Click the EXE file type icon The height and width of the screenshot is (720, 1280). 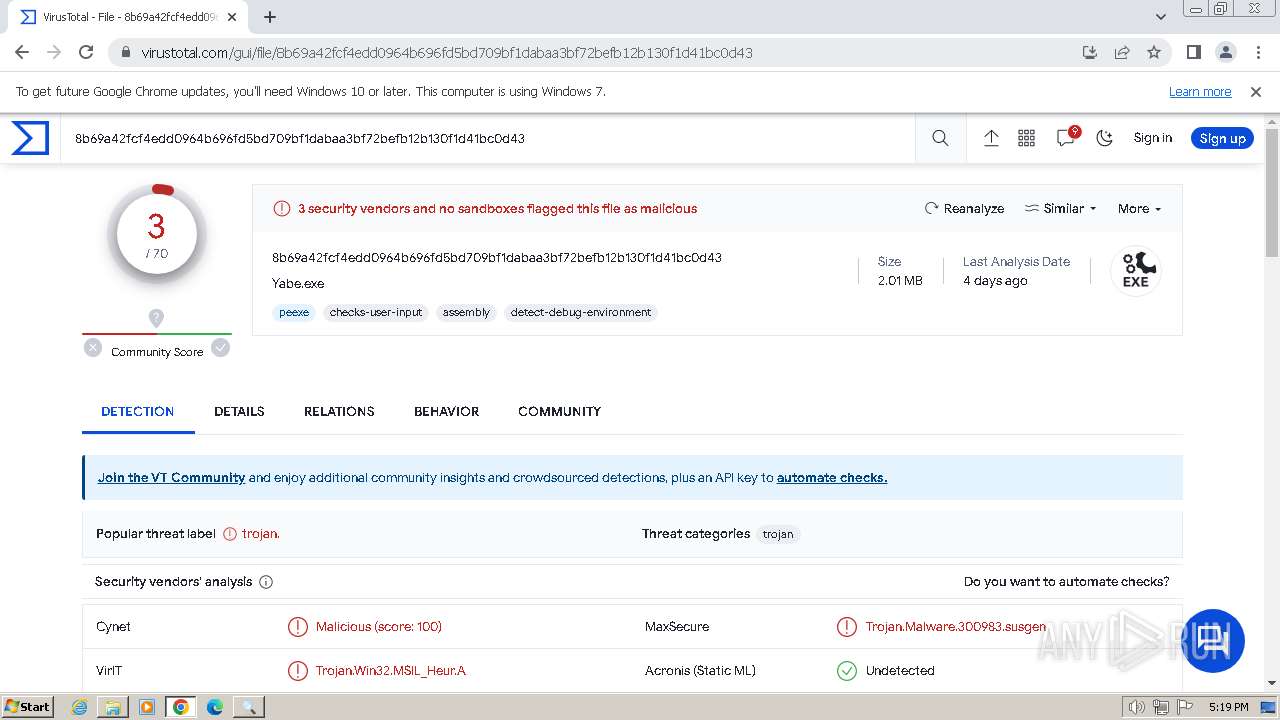tap(1135, 271)
